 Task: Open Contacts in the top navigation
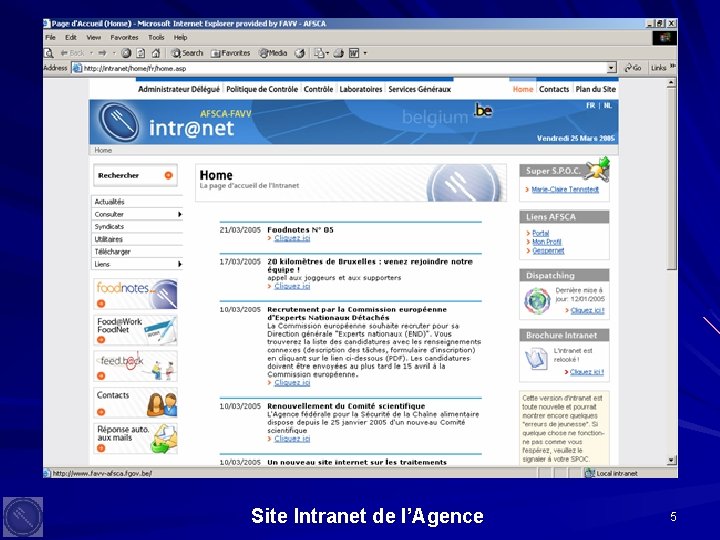click(x=554, y=89)
